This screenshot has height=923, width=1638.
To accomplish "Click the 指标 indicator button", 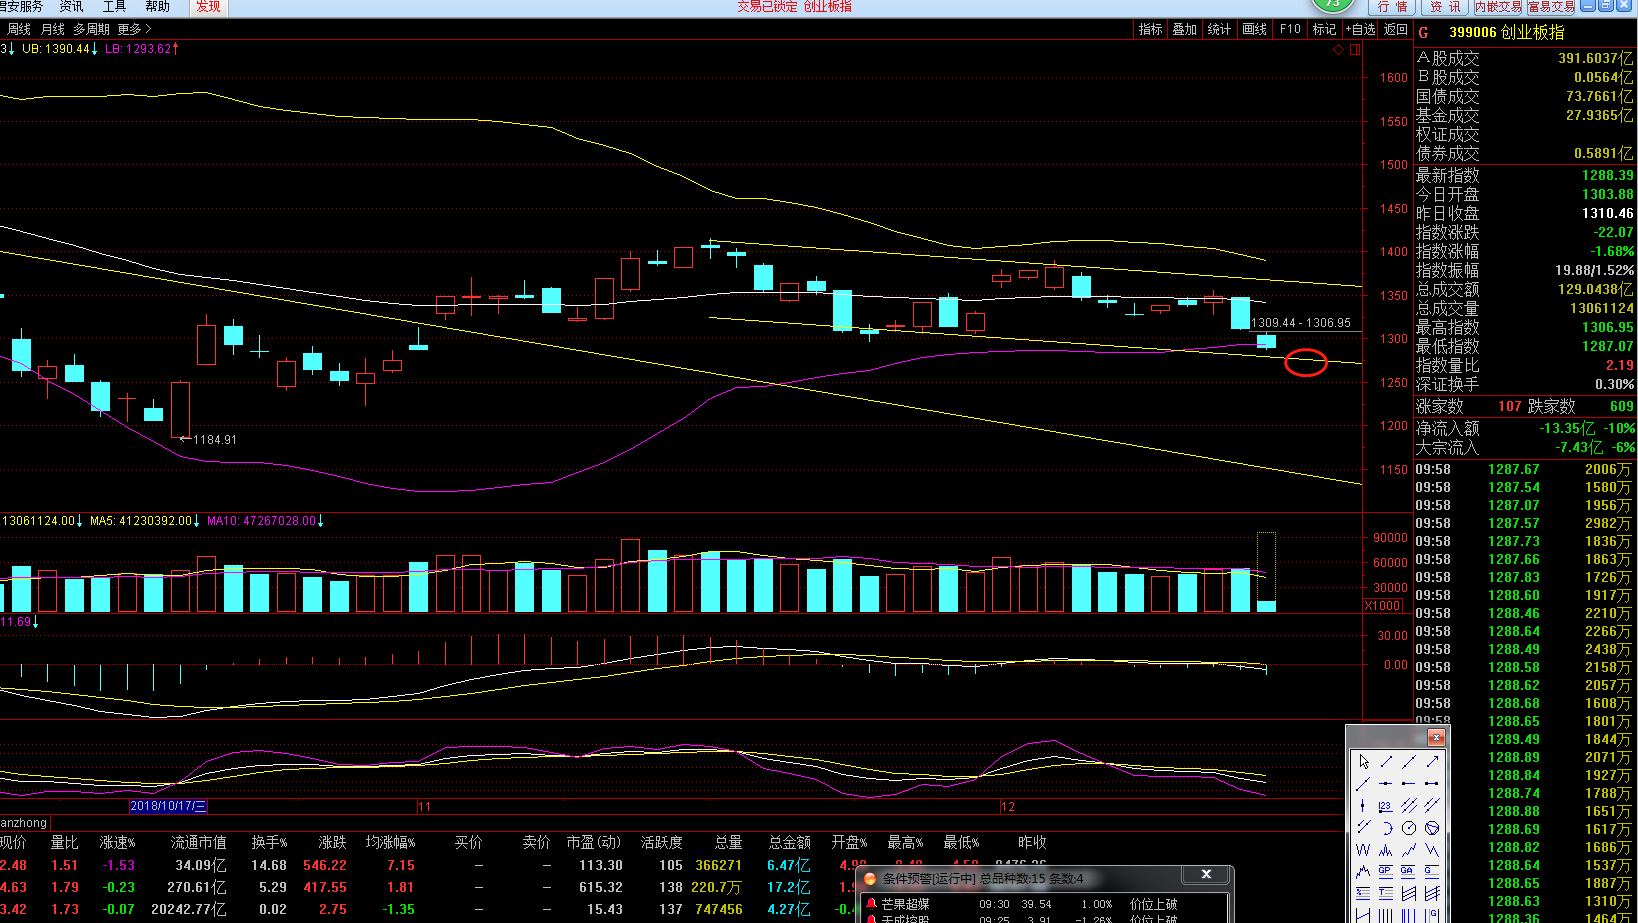I will click(x=1151, y=29).
